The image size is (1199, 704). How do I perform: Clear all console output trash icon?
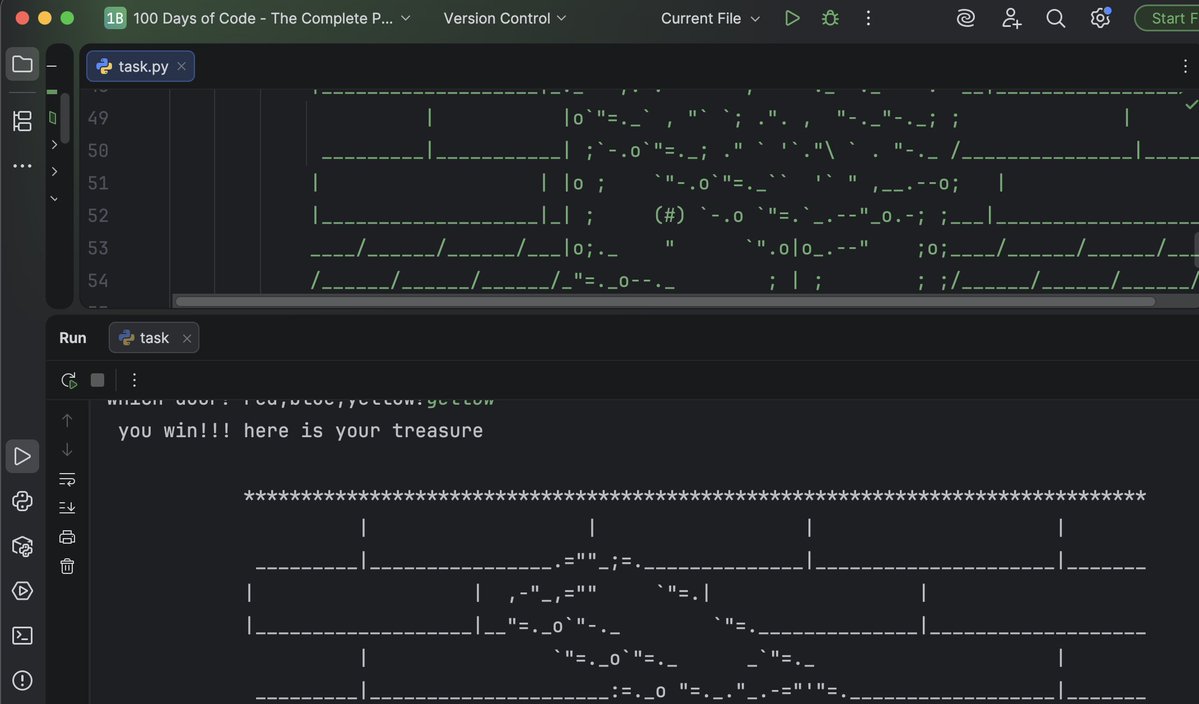click(67, 566)
